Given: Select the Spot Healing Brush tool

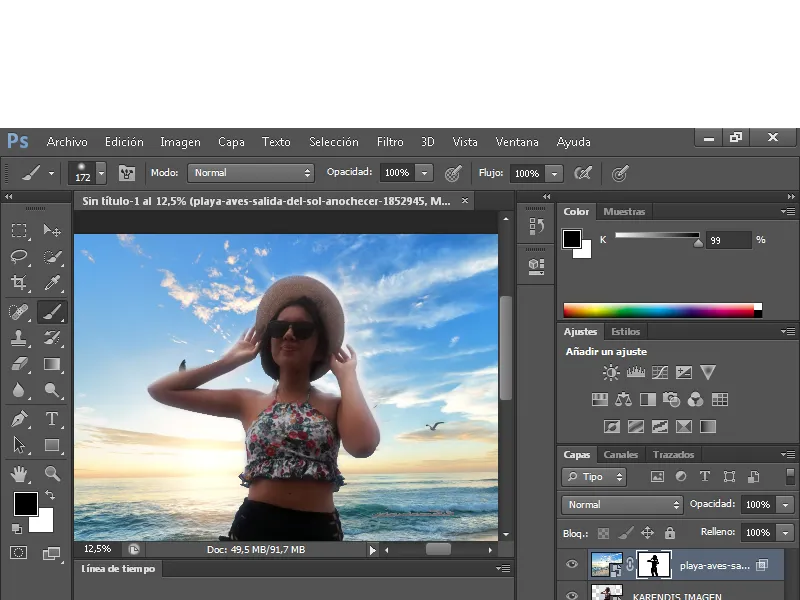Looking at the screenshot, I should coord(19,311).
